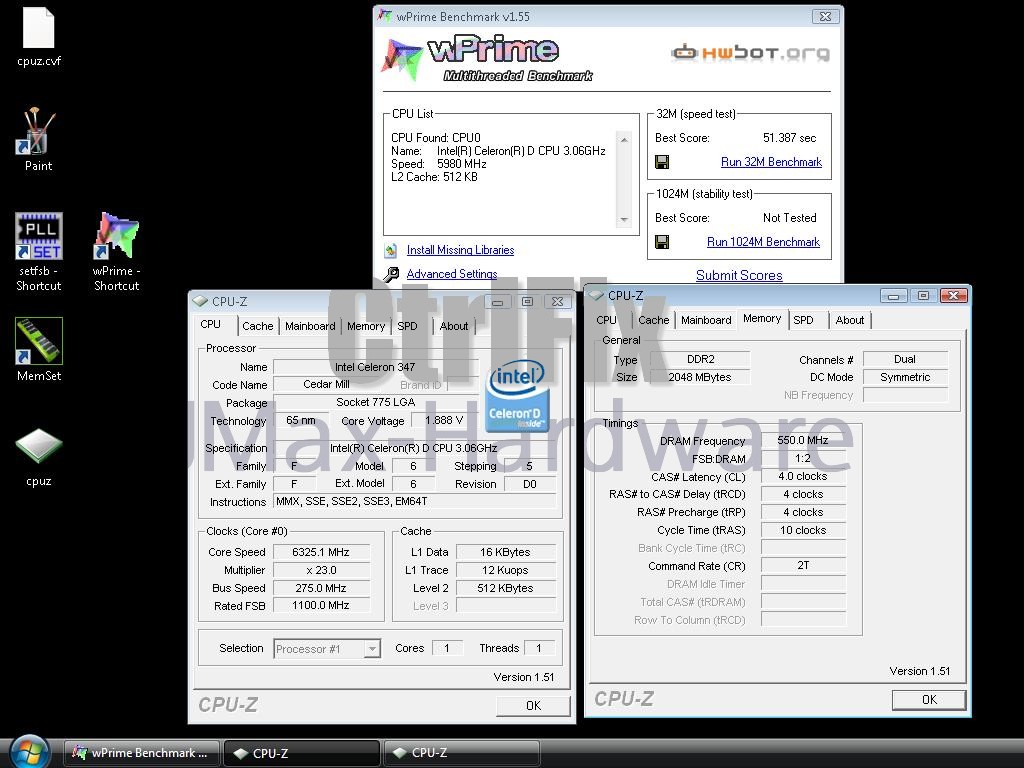Switch to Mainboard tab in right CPU-Z

click(706, 320)
